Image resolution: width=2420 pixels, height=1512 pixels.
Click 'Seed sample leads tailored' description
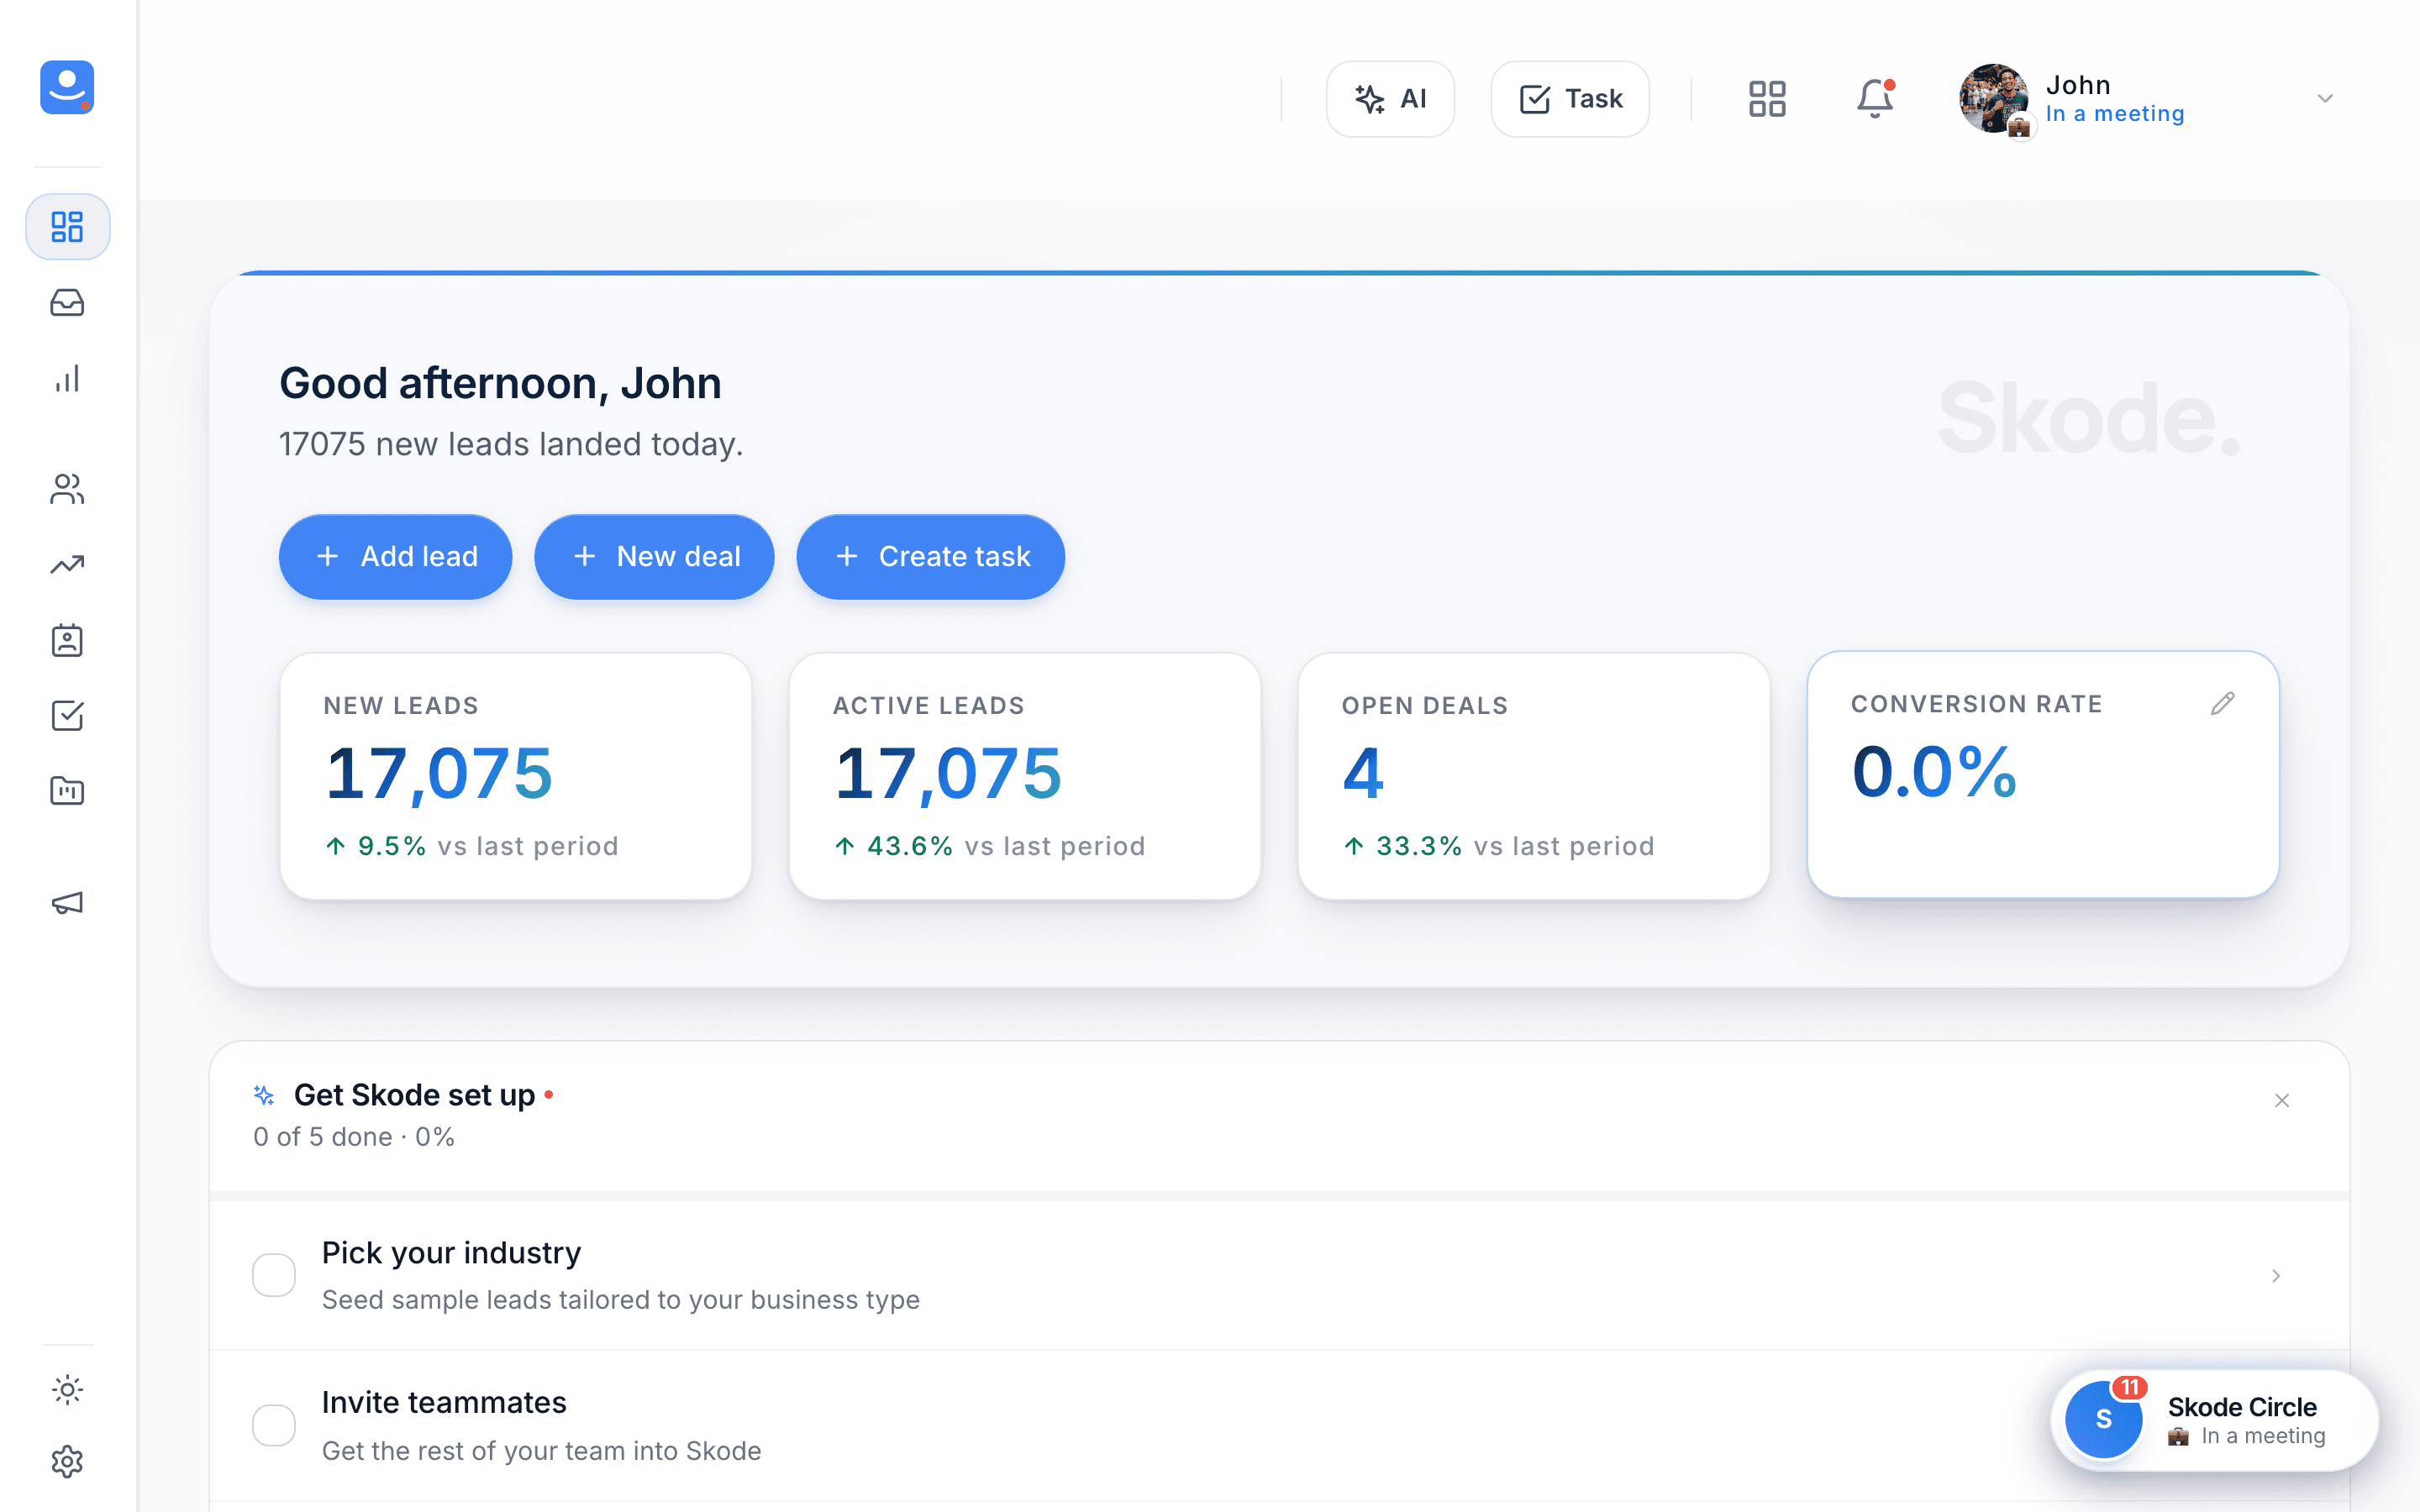[621, 1300]
